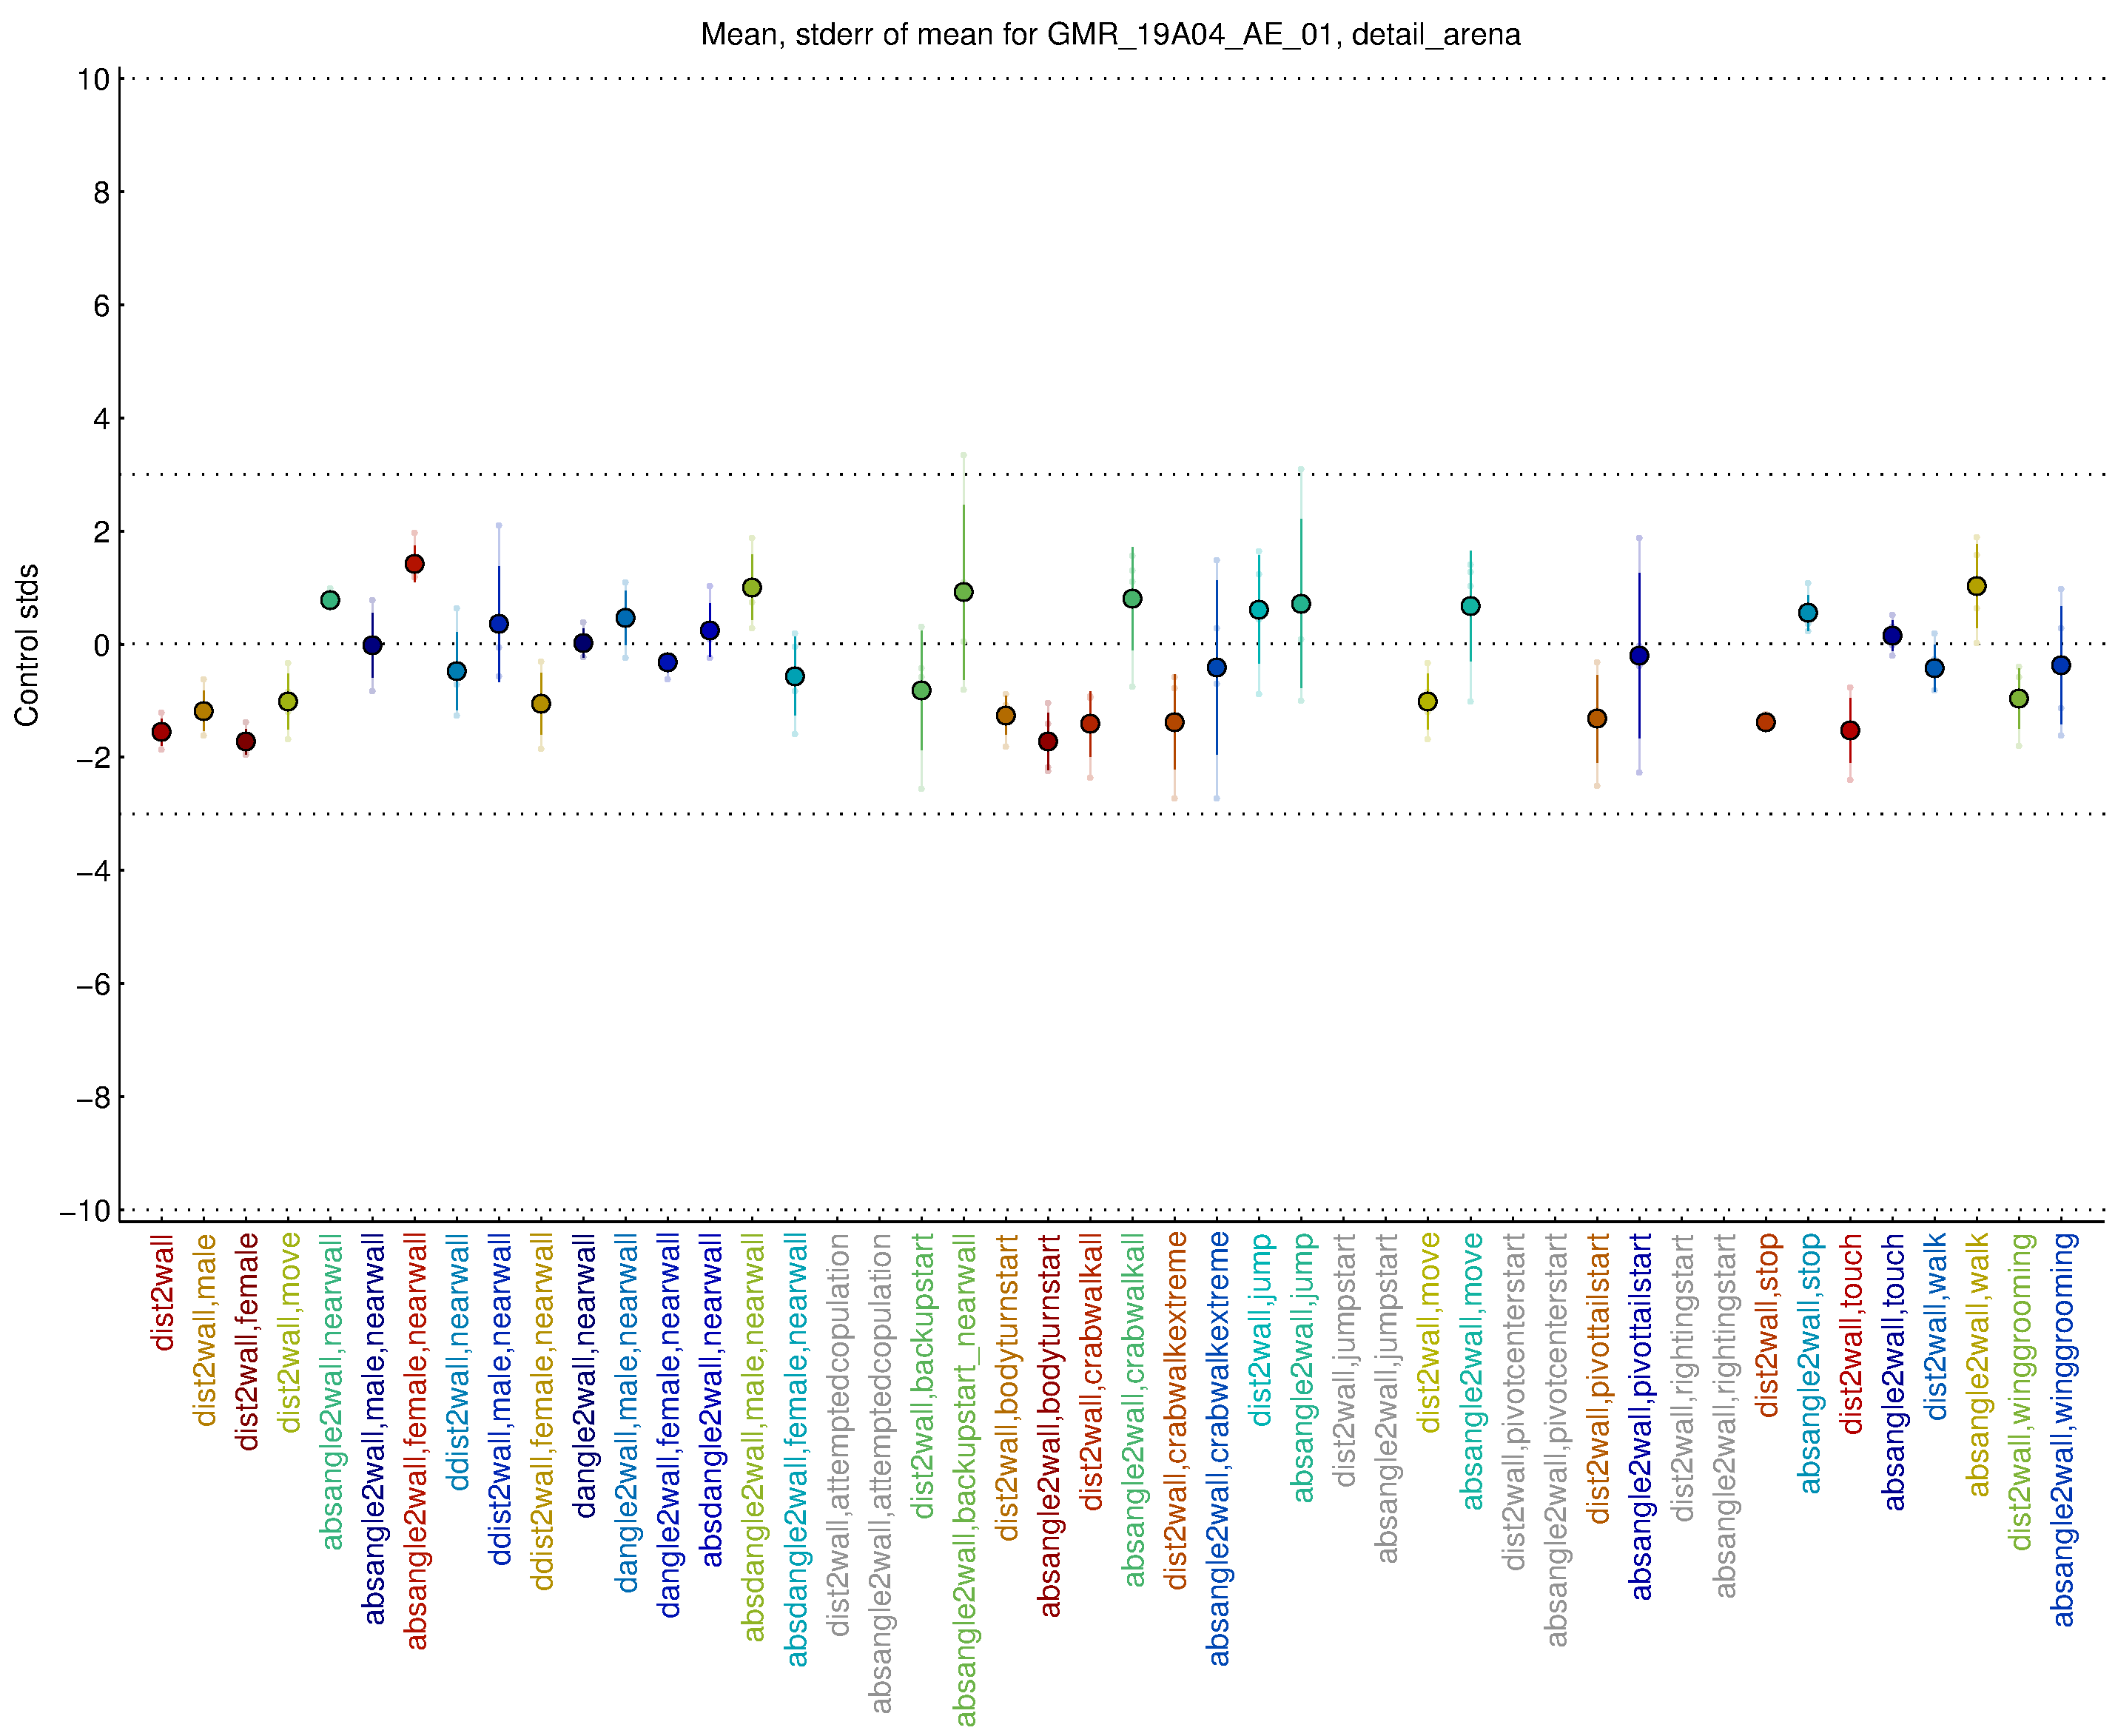The height and width of the screenshot is (1736, 2115).
Task: Select the y-axis tick label '-10'
Action: (86, 1211)
